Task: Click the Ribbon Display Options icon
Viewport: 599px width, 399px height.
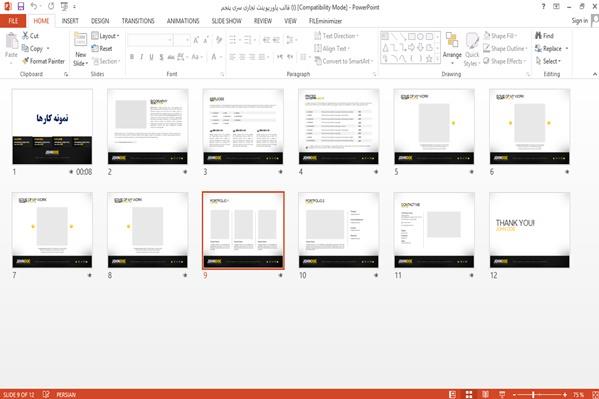Action: click(x=556, y=6)
